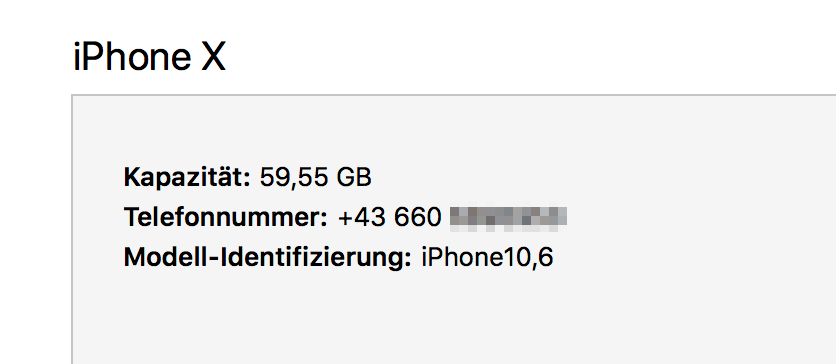Select the bold Telefonnummer label
836x364 pixels.
click(x=226, y=217)
